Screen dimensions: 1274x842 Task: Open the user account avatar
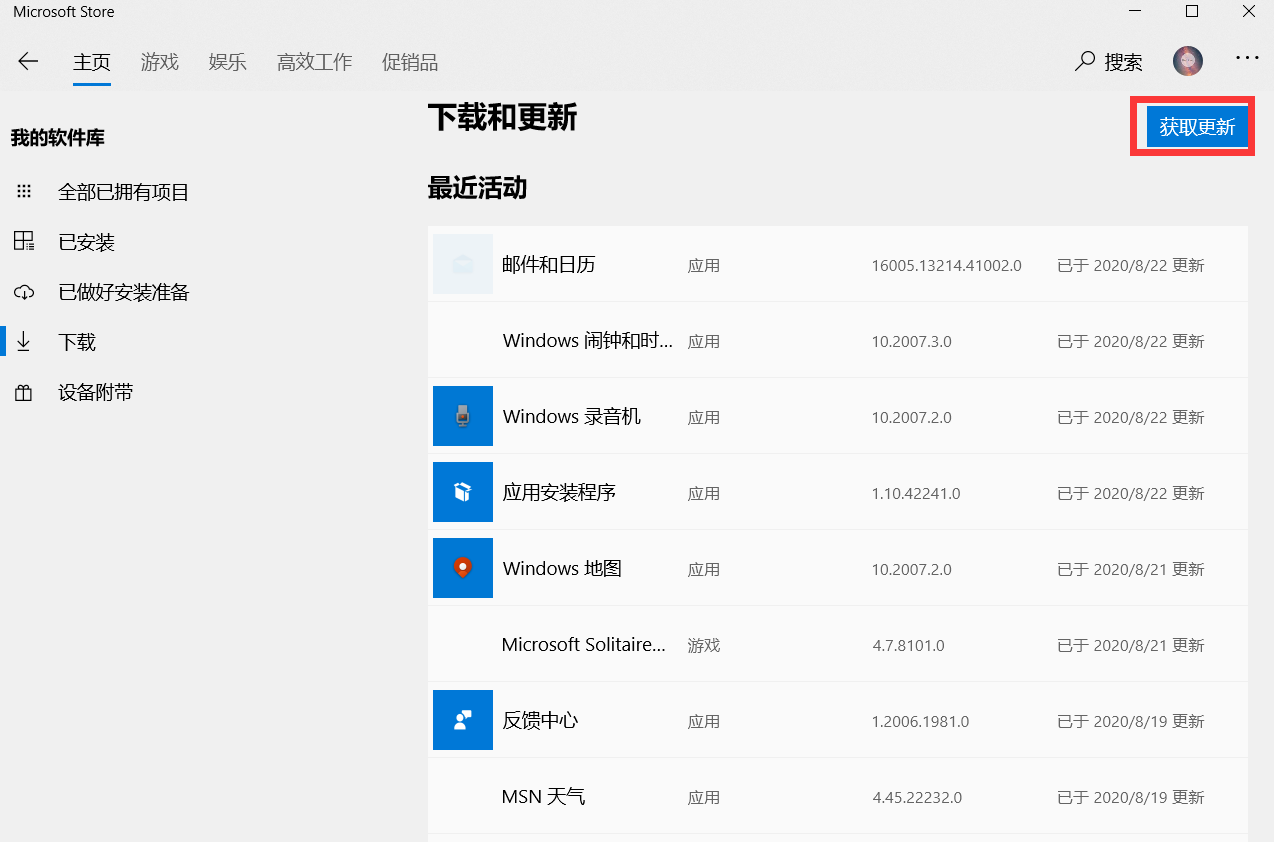pyautogui.click(x=1188, y=61)
